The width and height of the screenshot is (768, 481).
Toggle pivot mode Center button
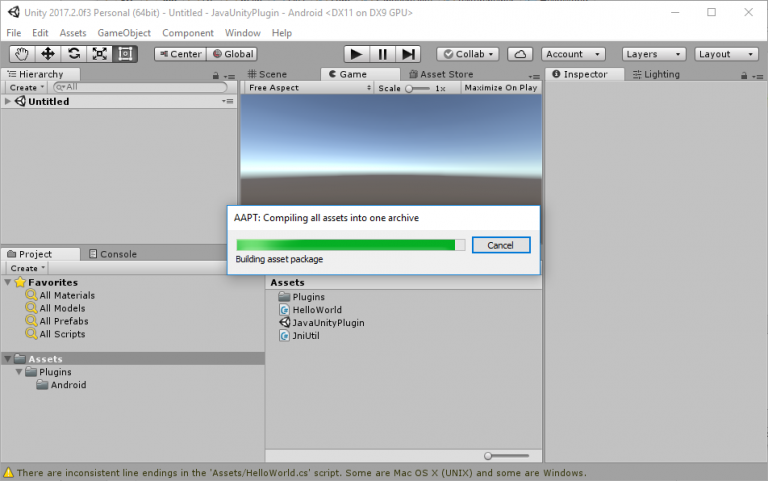[x=181, y=54]
